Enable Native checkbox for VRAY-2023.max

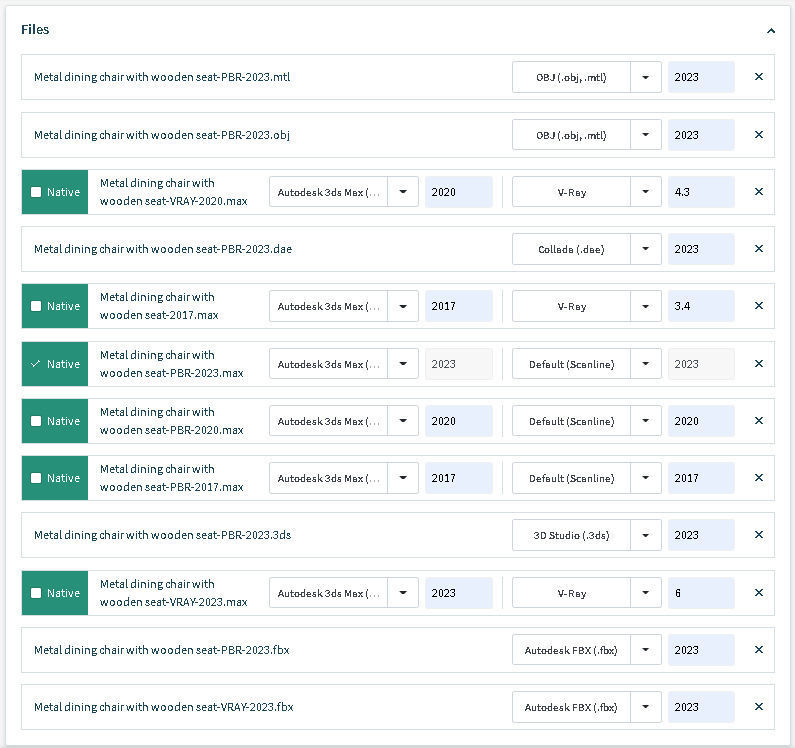37,593
